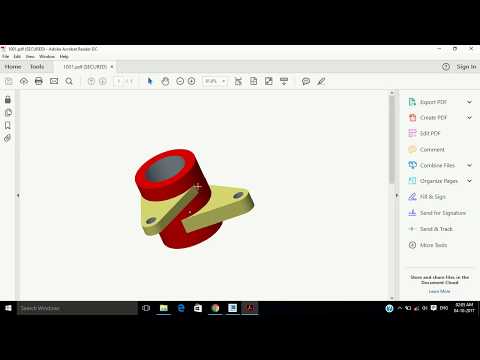480x360 pixels.
Task: Click the Zoom in plus icon
Action: (x=192, y=81)
